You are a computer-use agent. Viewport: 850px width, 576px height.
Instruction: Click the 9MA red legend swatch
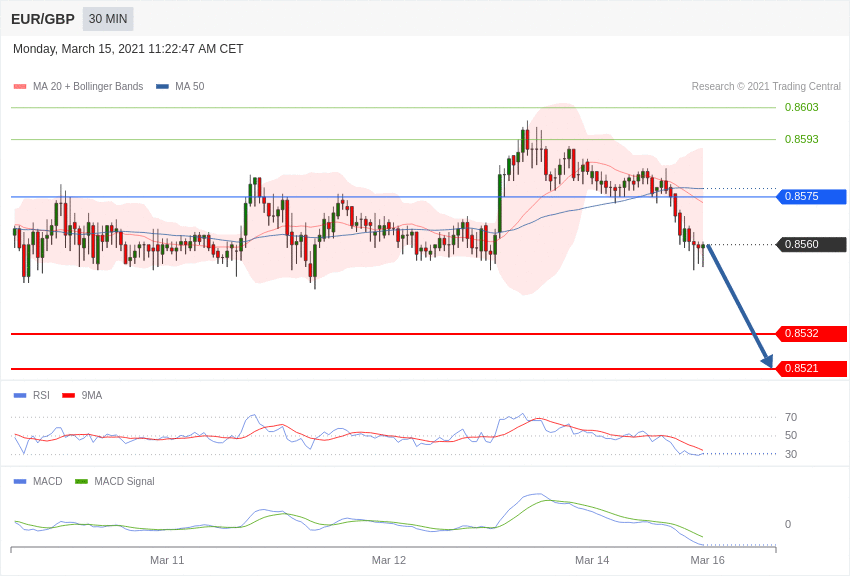[68, 396]
